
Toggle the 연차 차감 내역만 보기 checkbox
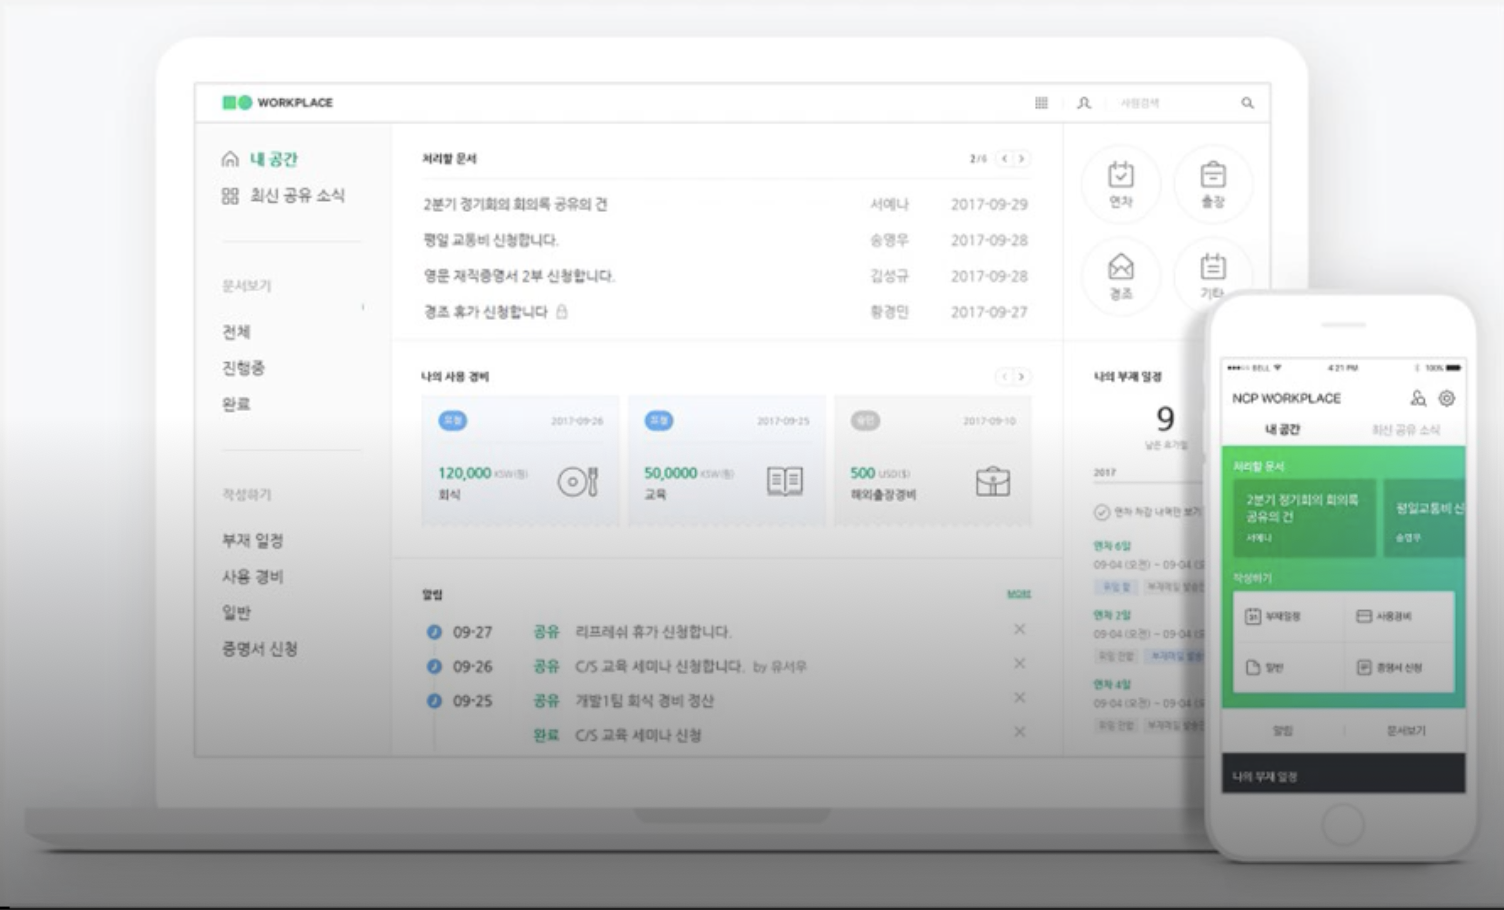coord(1101,512)
